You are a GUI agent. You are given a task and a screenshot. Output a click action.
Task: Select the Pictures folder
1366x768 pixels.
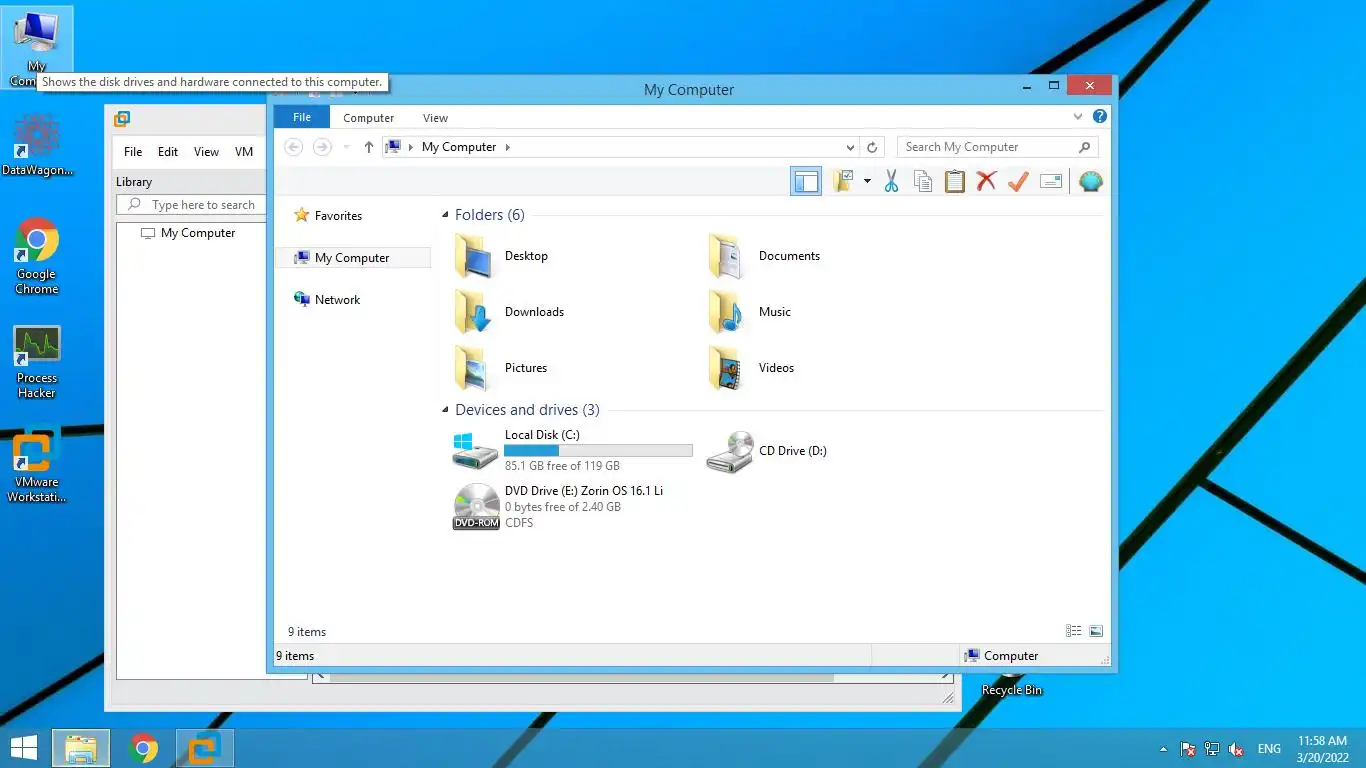tap(501, 368)
